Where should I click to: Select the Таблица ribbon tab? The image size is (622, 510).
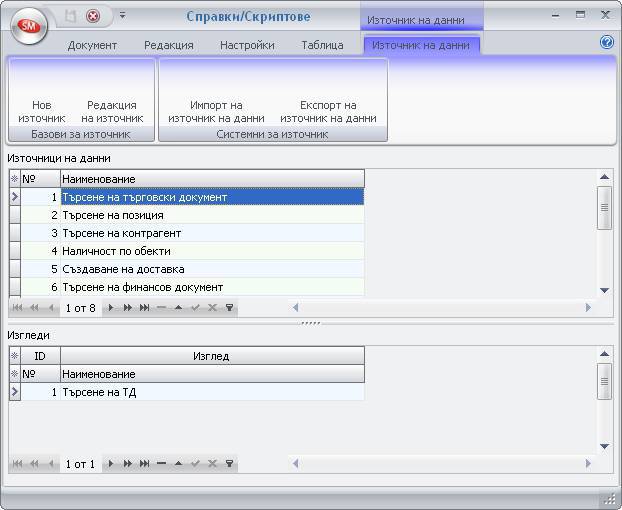322,45
